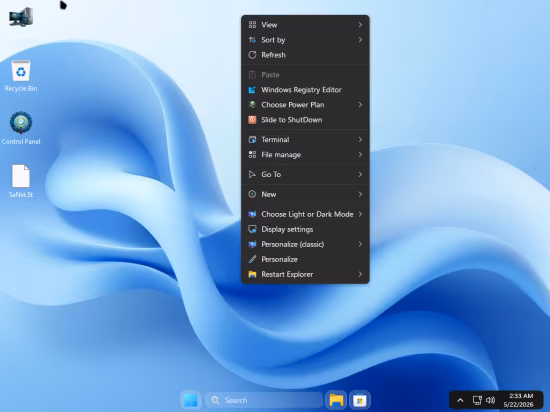Select the Control Panel desktop icon
This screenshot has height=412, width=550.
[x=21, y=128]
